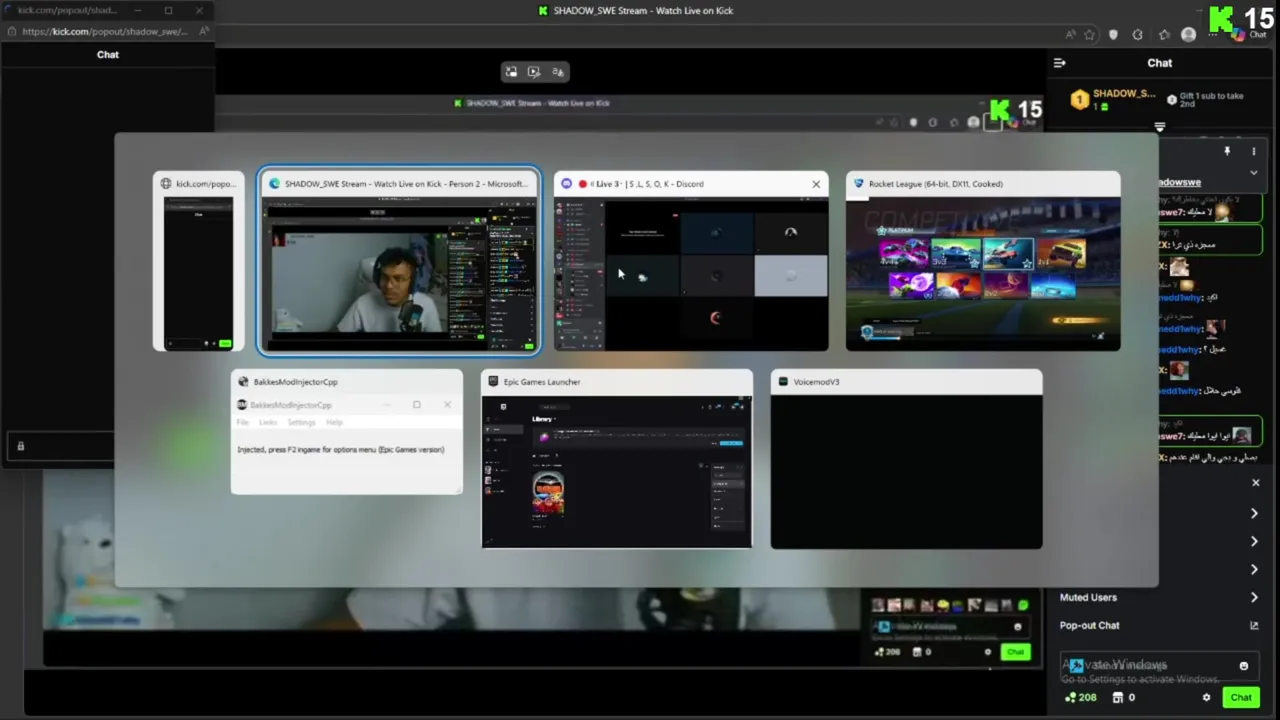Open the Kick shop icon showing 0
Viewport: 1280px width, 720px height.
tap(1125, 698)
